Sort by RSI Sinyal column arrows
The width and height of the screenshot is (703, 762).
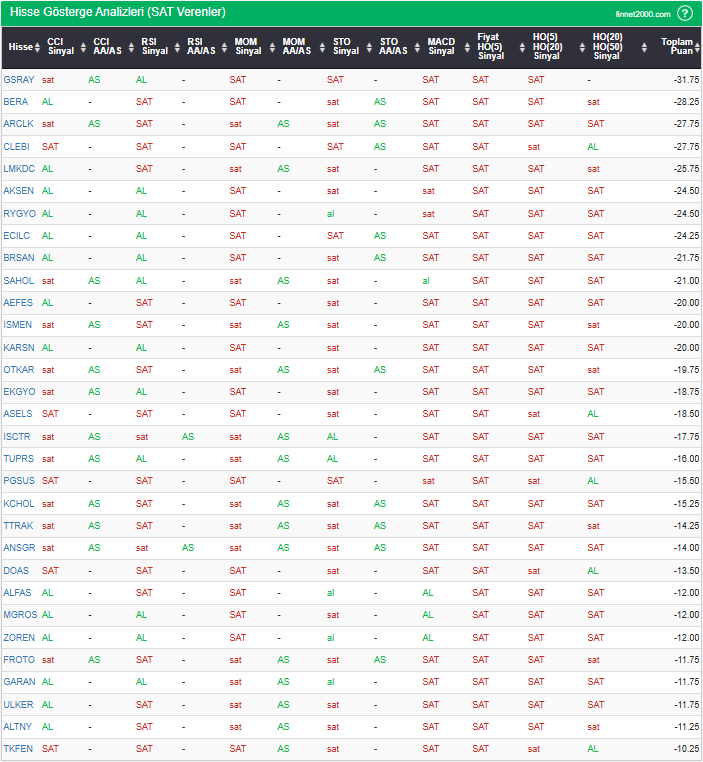177,47
